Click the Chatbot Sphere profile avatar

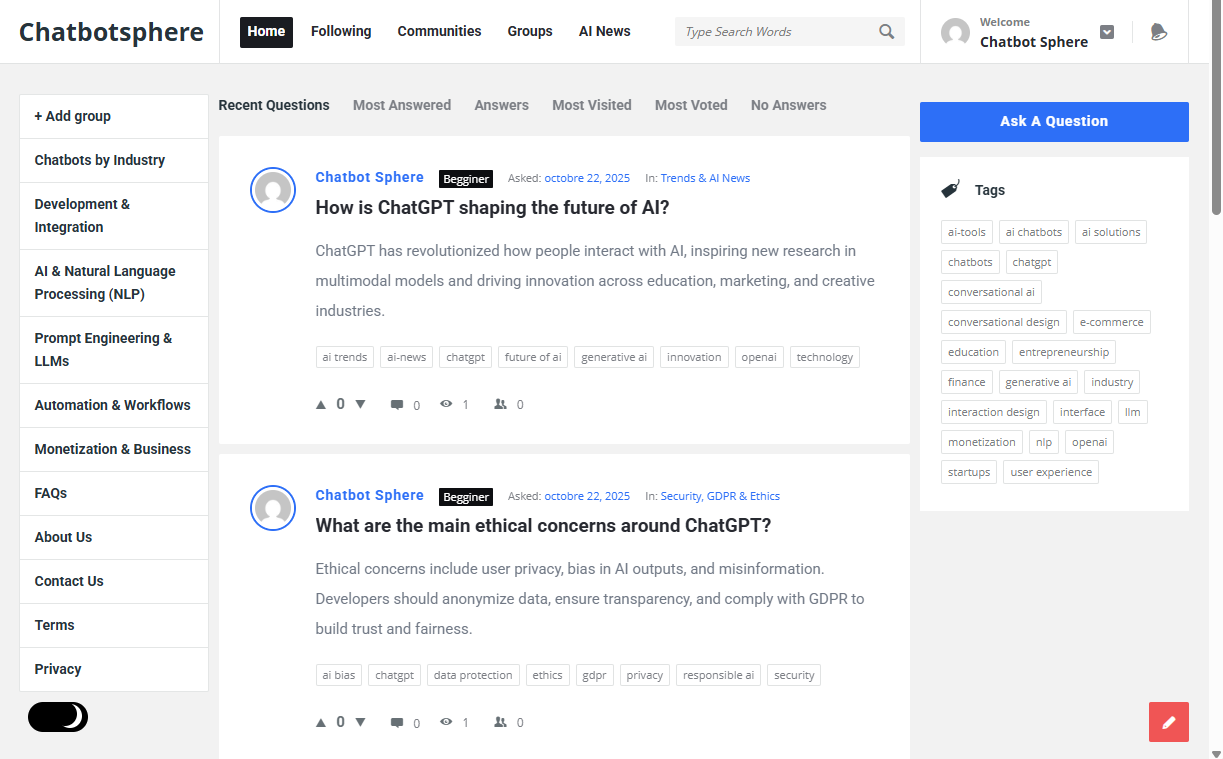pyautogui.click(x=955, y=32)
